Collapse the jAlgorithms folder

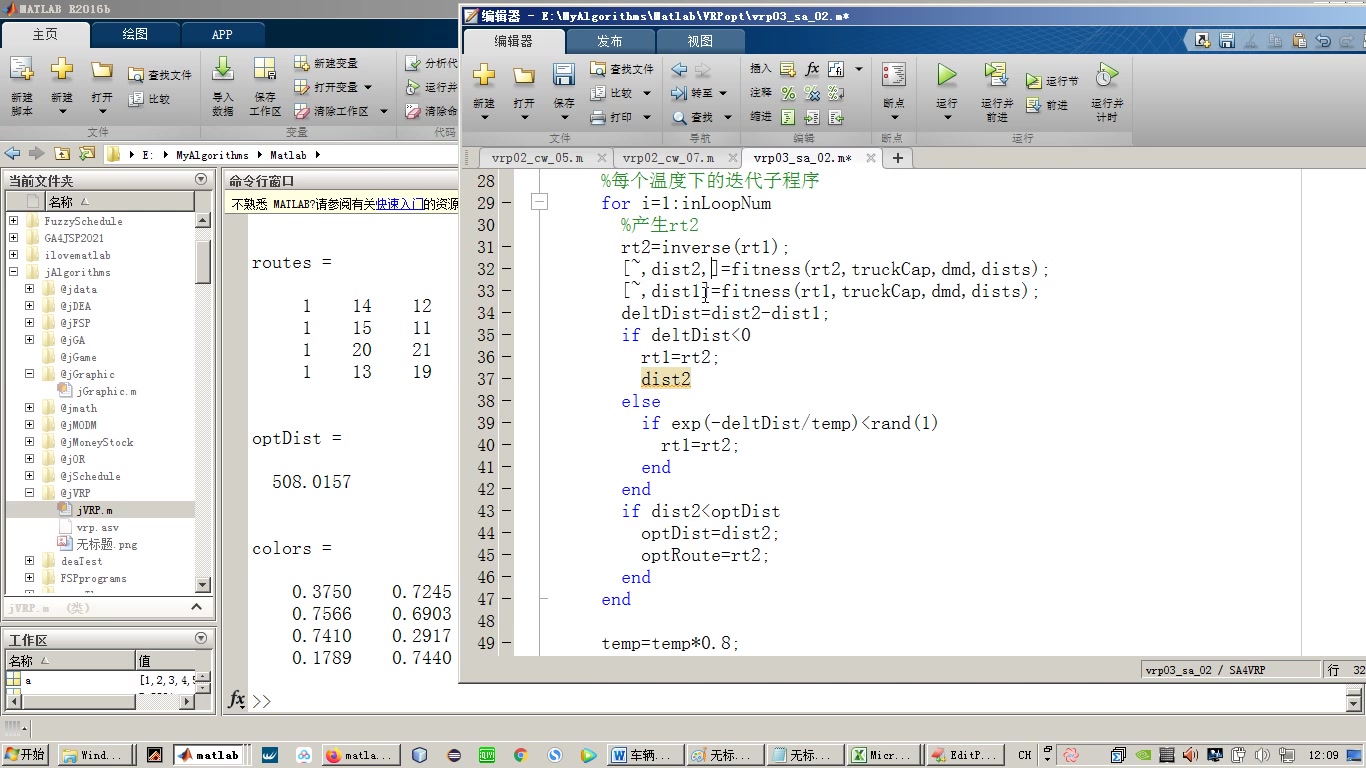pyautogui.click(x=13, y=272)
